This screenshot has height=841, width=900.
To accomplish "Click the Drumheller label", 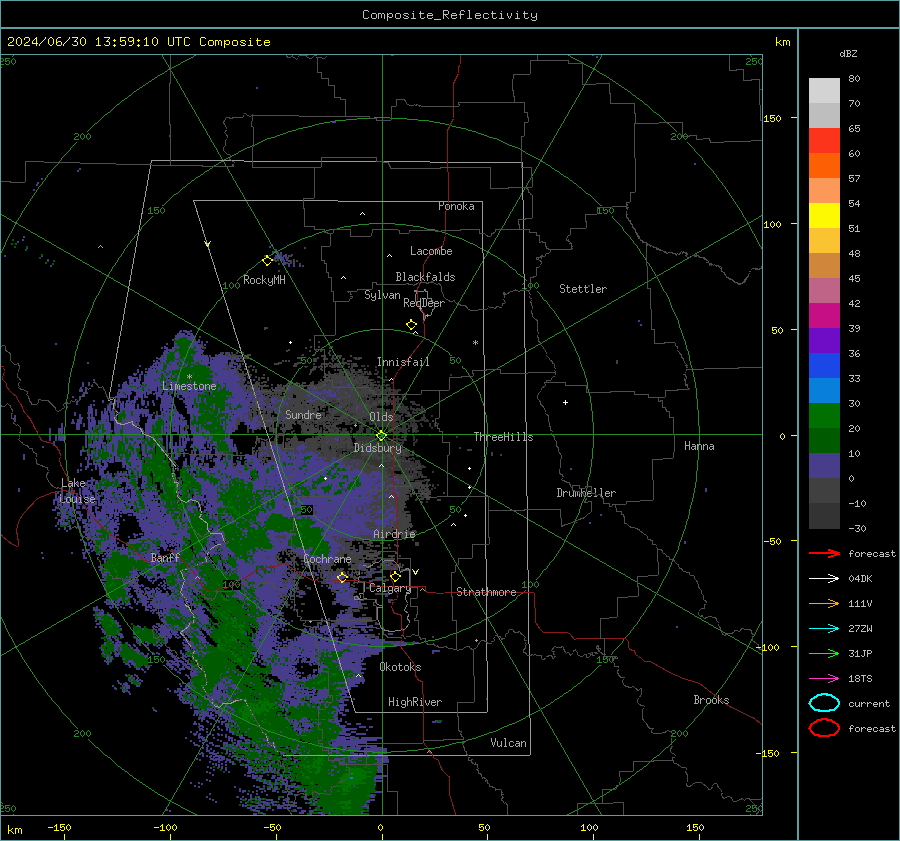I will 586,493.
